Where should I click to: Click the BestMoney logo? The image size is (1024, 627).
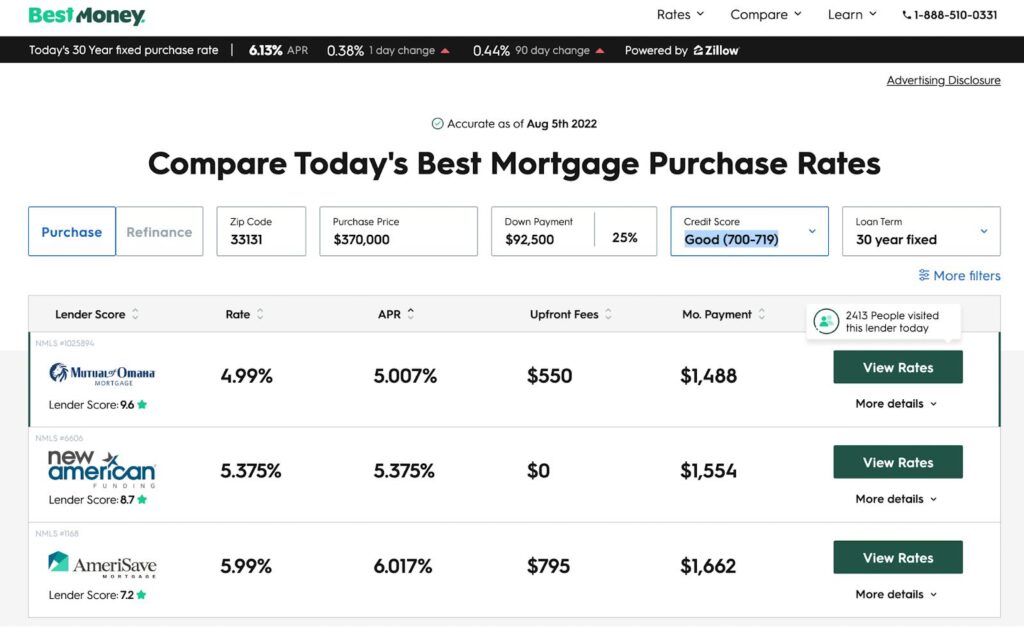pyautogui.click(x=87, y=16)
